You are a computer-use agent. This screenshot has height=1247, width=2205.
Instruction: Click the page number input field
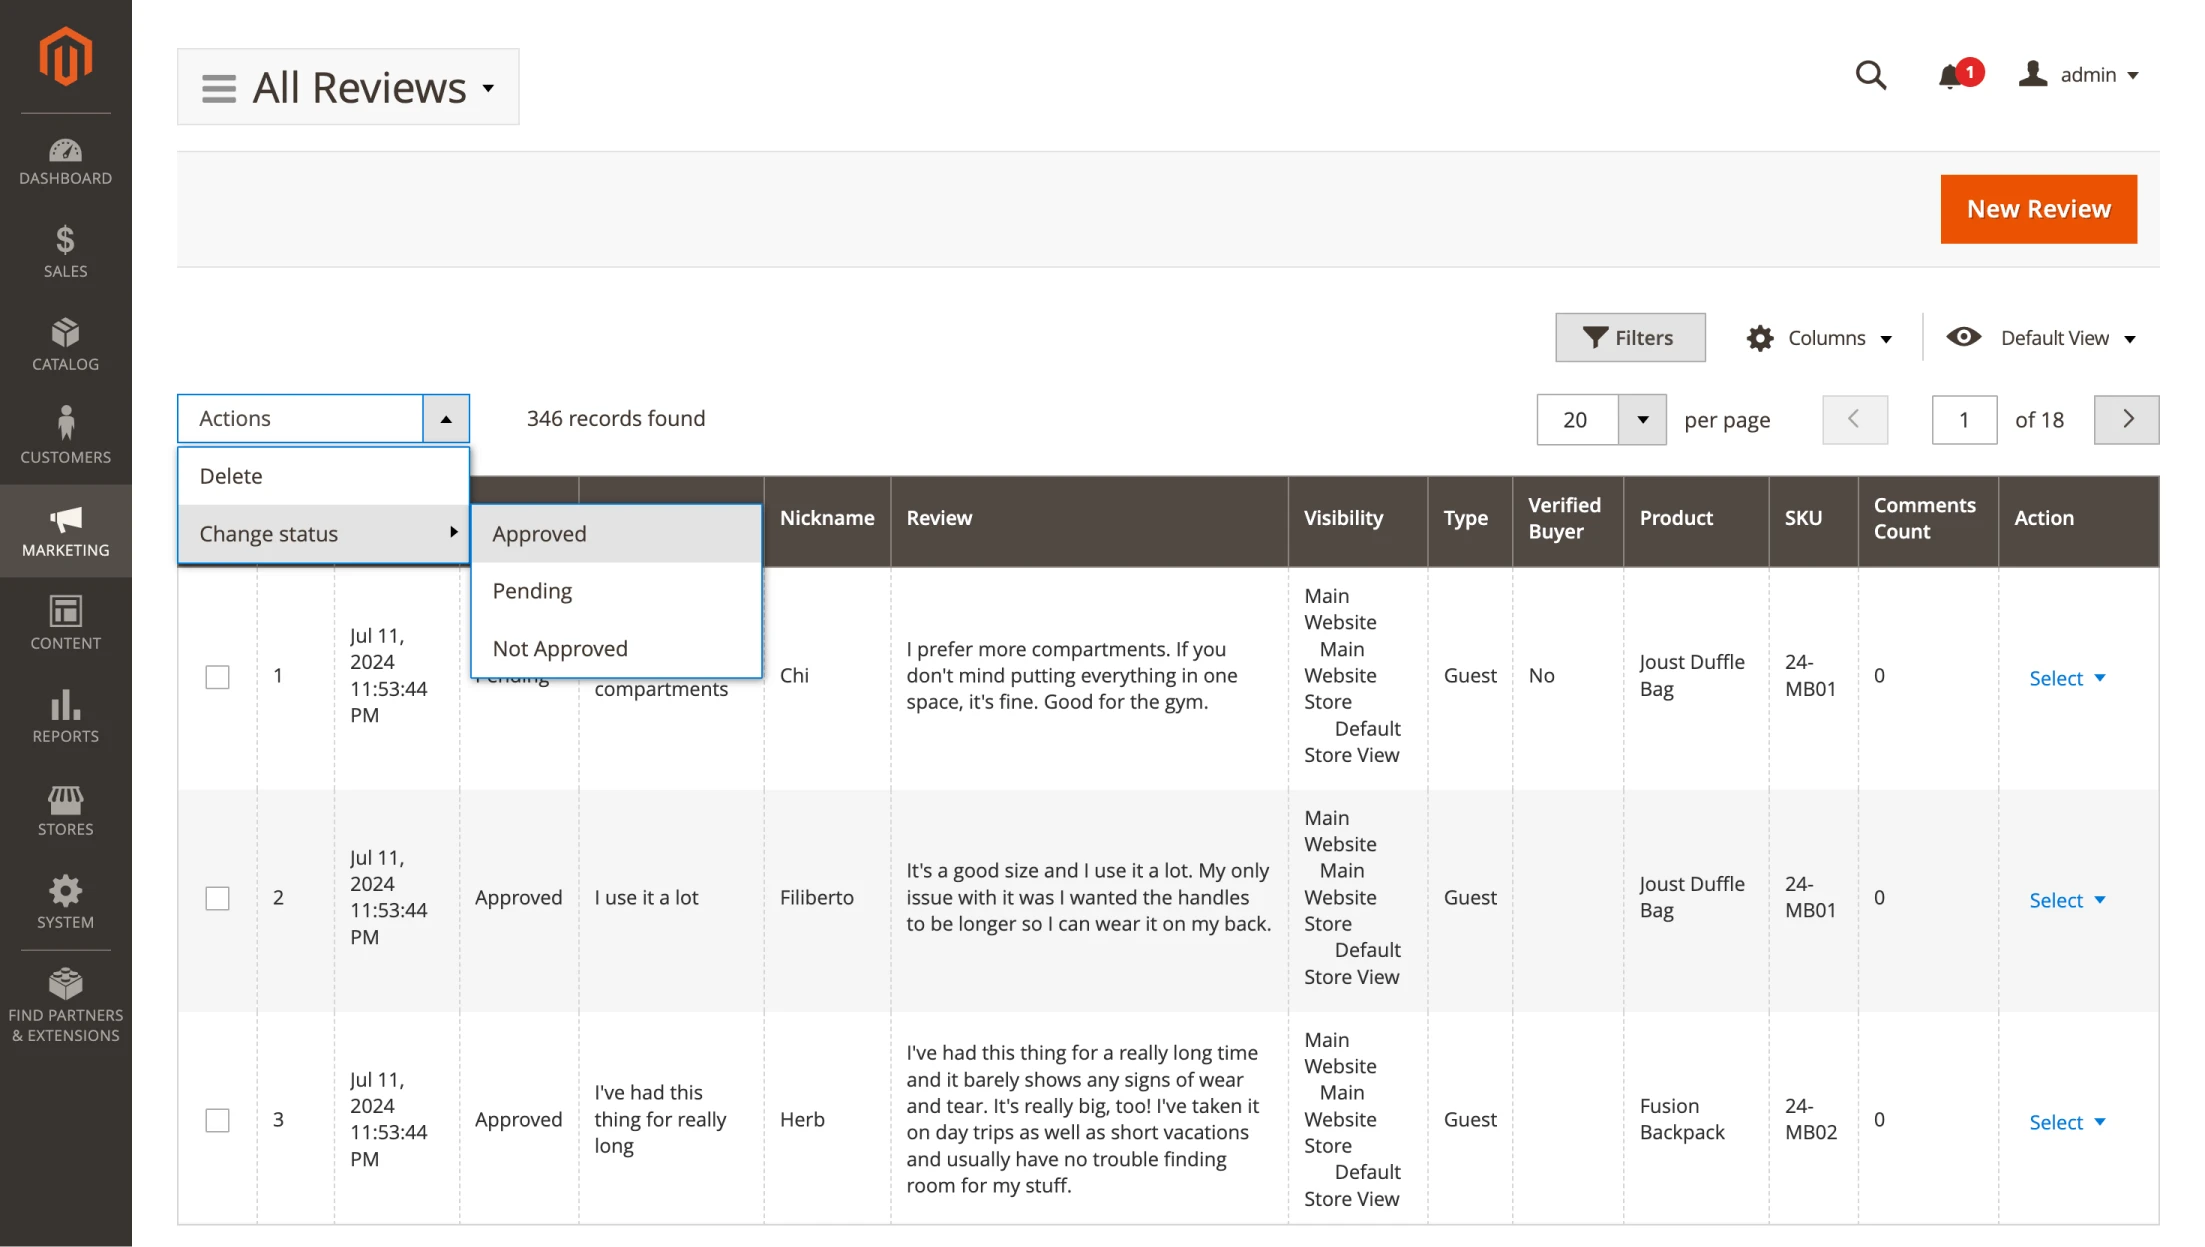tap(1963, 419)
